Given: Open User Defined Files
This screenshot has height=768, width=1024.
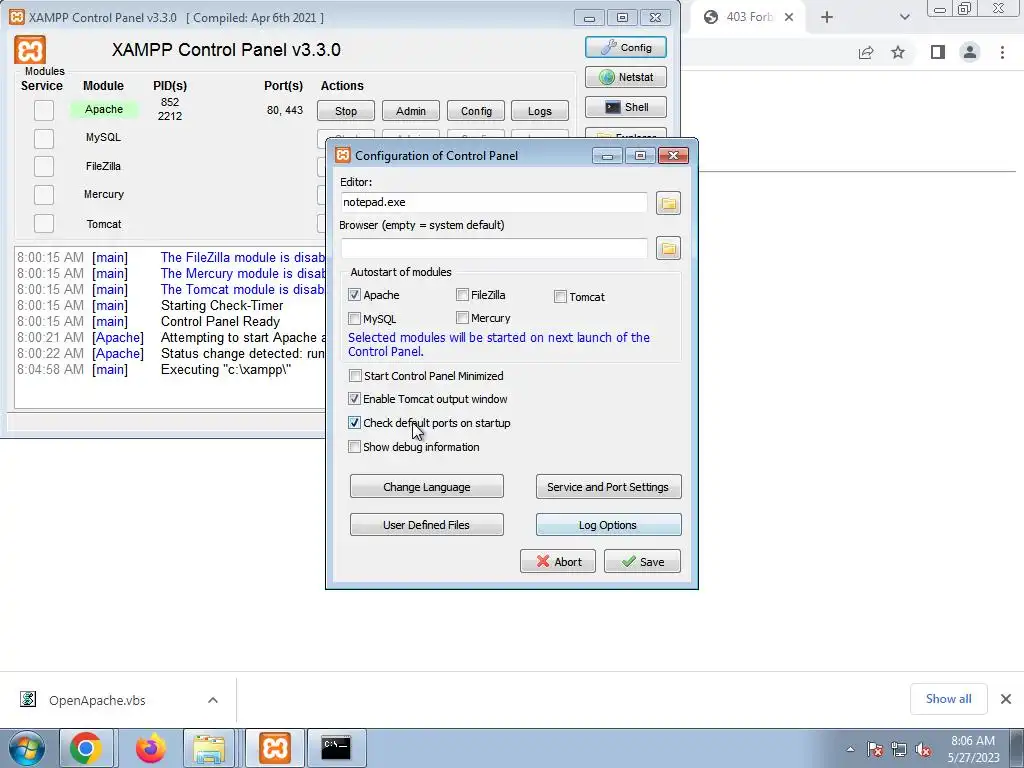Looking at the screenshot, I should (426, 524).
